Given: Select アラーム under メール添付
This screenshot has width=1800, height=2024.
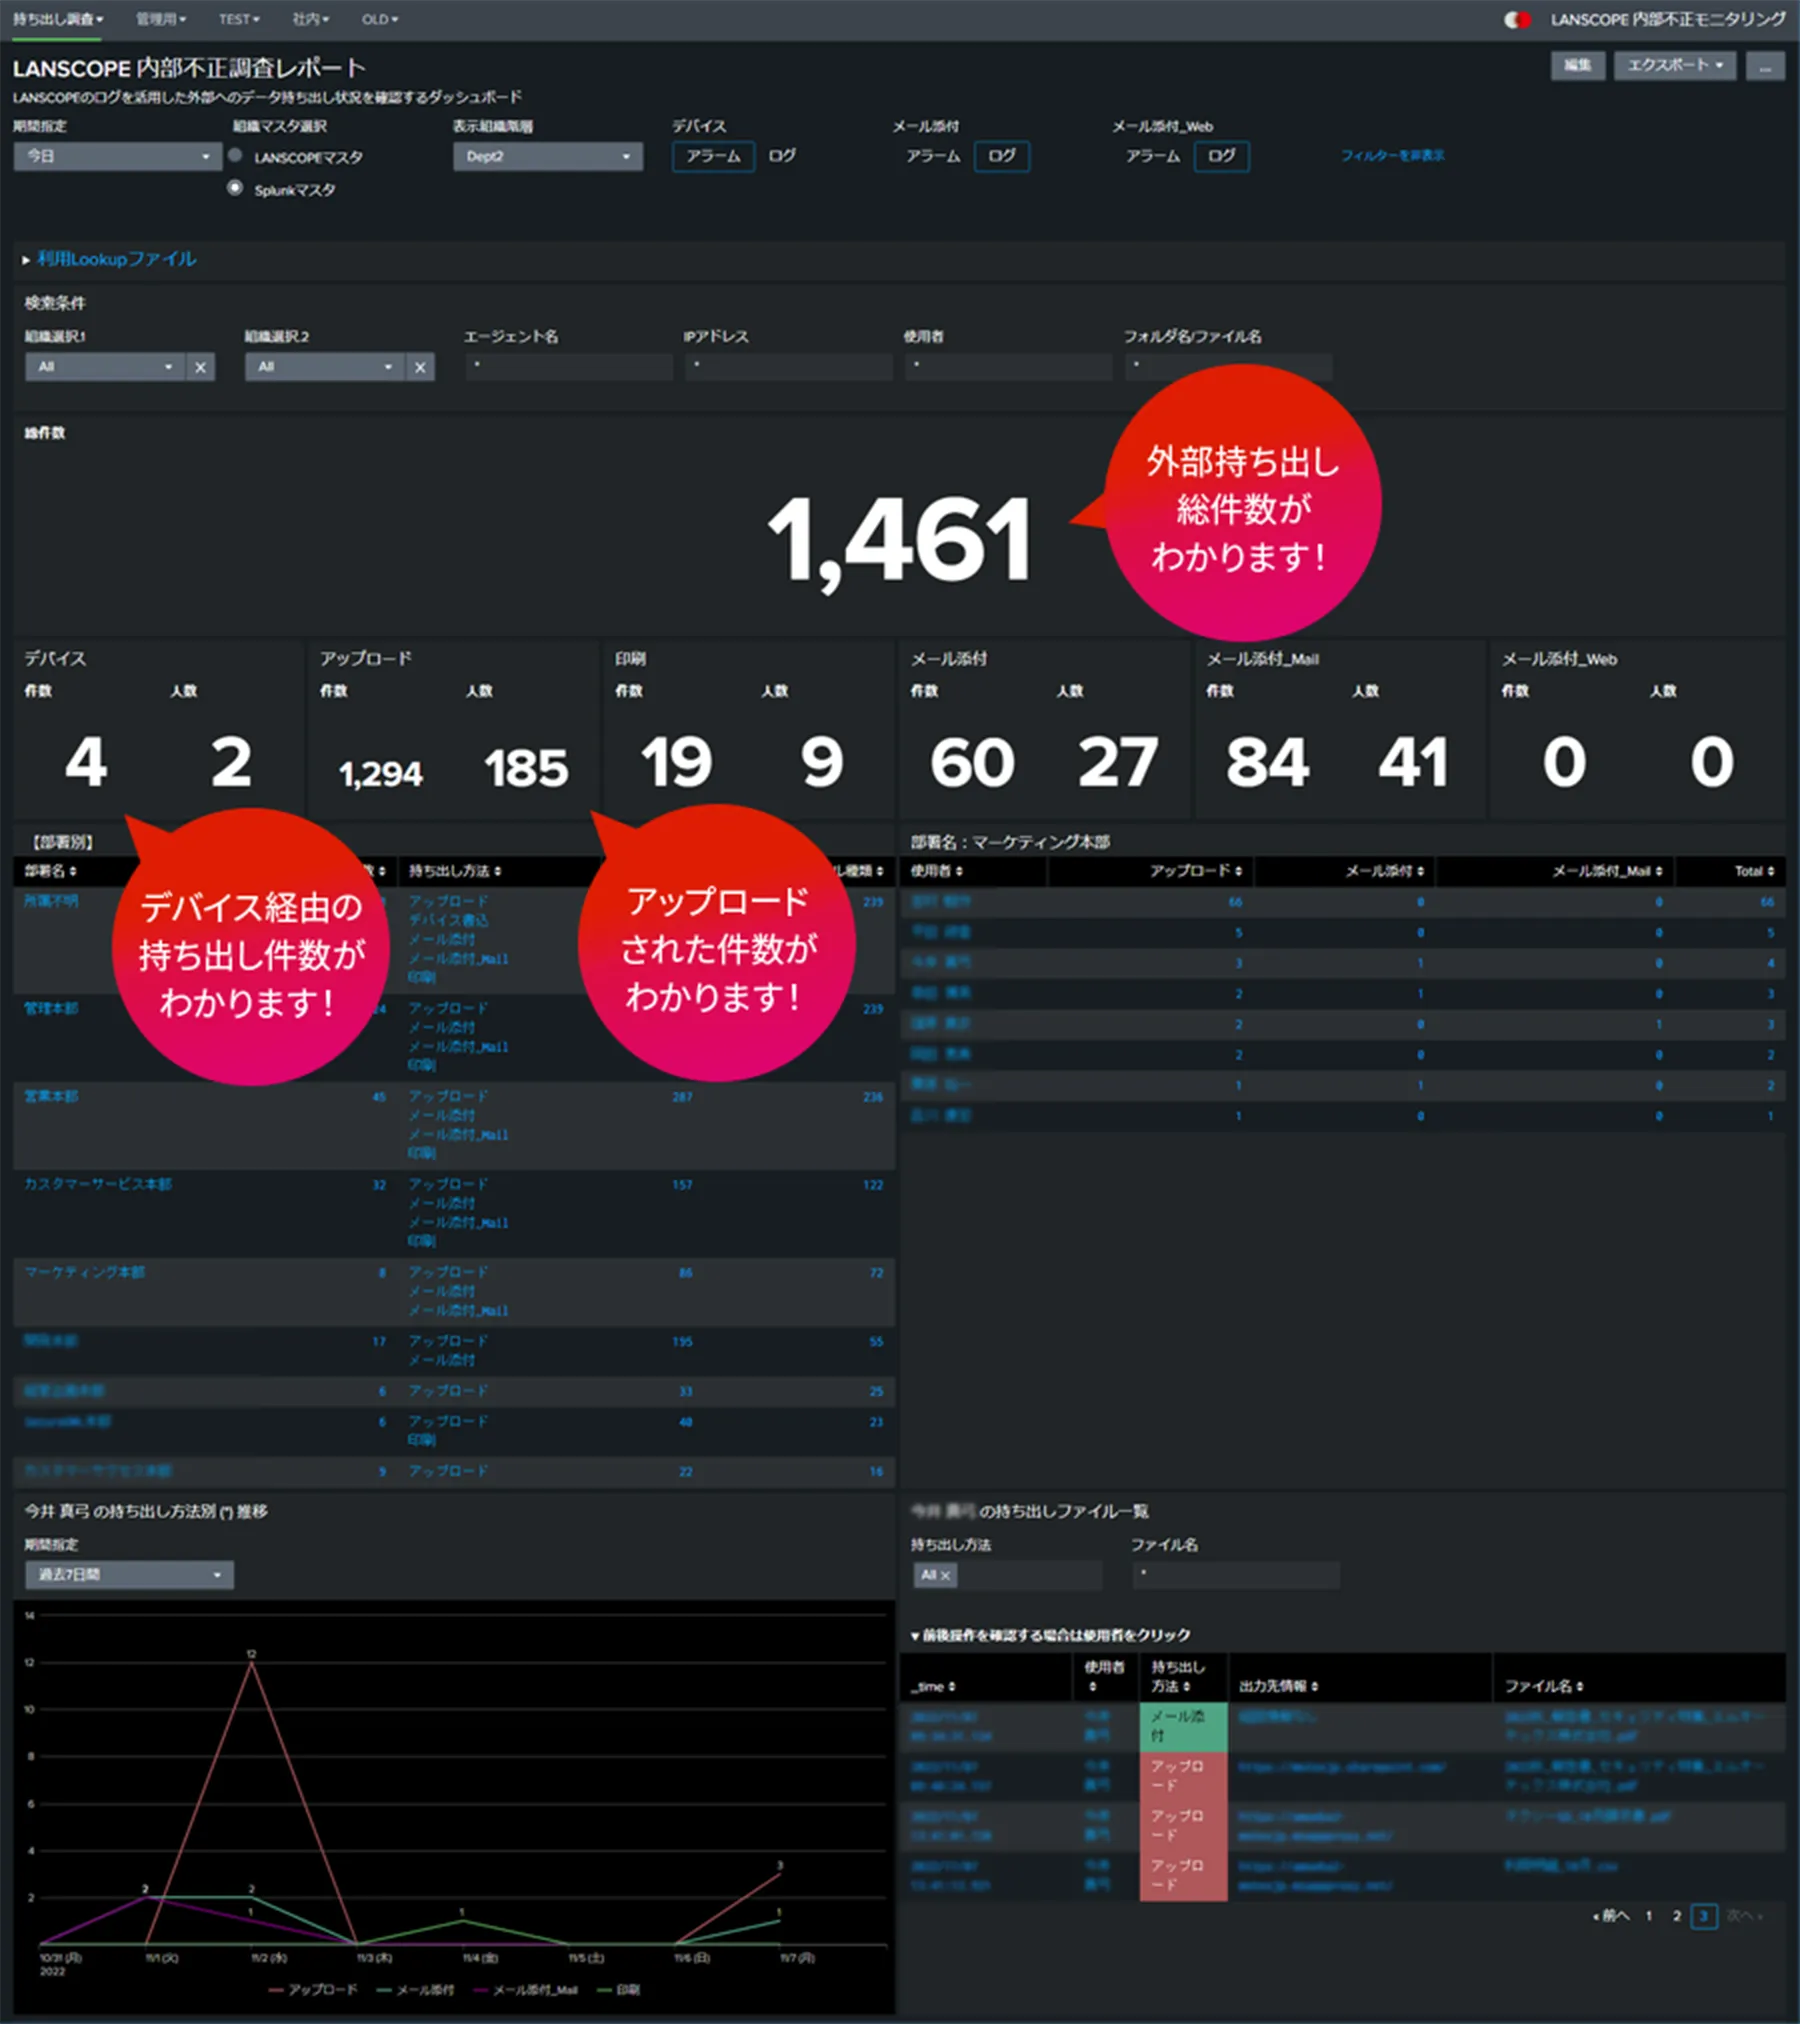Looking at the screenshot, I should click(x=932, y=156).
